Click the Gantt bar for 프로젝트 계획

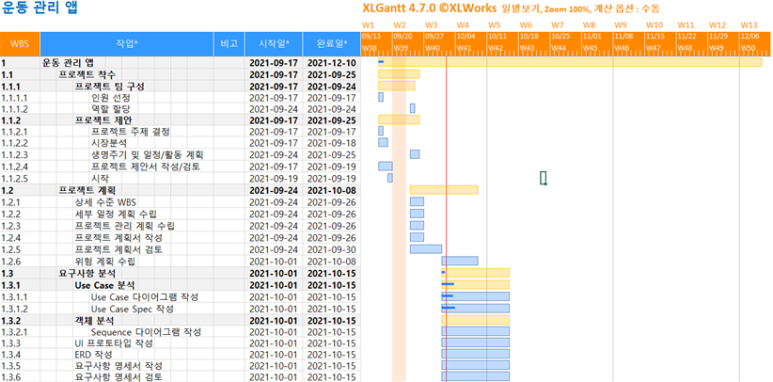[444, 190]
